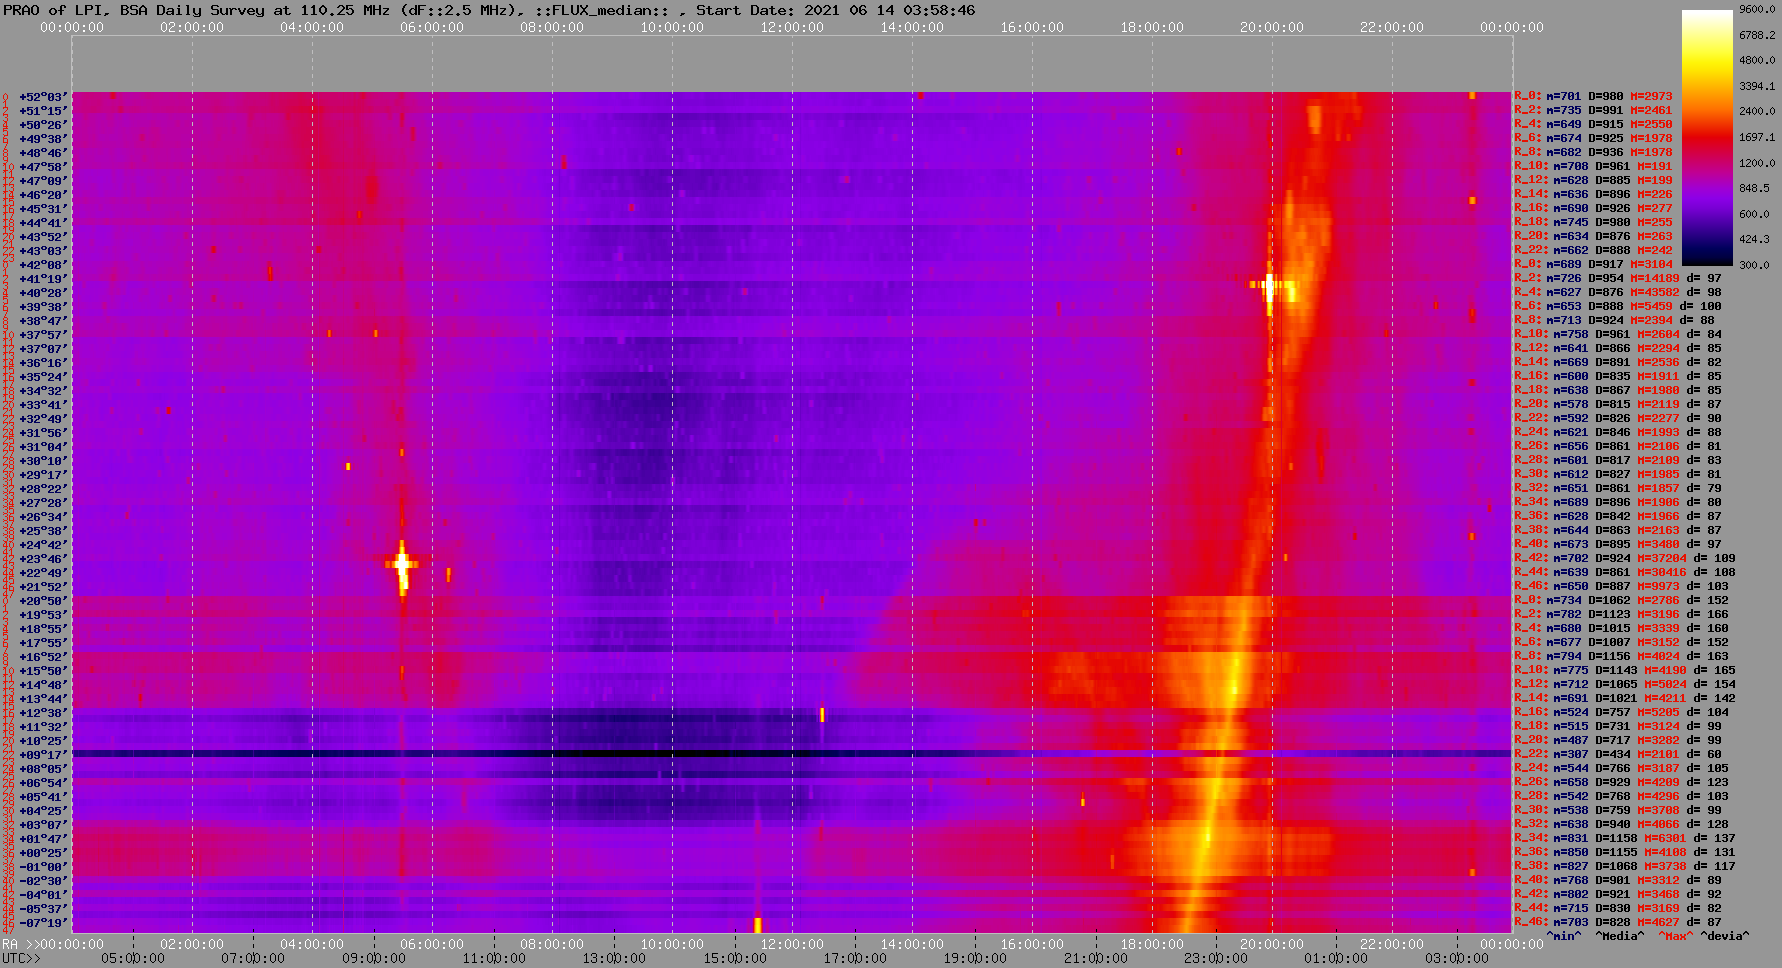1782x968 pixels.
Task: Click the 'RA >>' axis label
Action: [19, 945]
